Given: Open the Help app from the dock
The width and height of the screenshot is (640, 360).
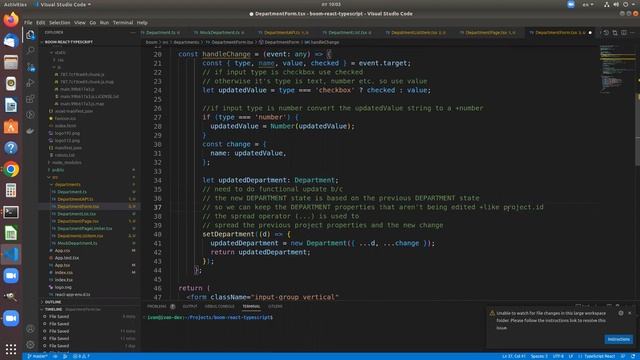Looking at the screenshot, I should click(11, 147).
